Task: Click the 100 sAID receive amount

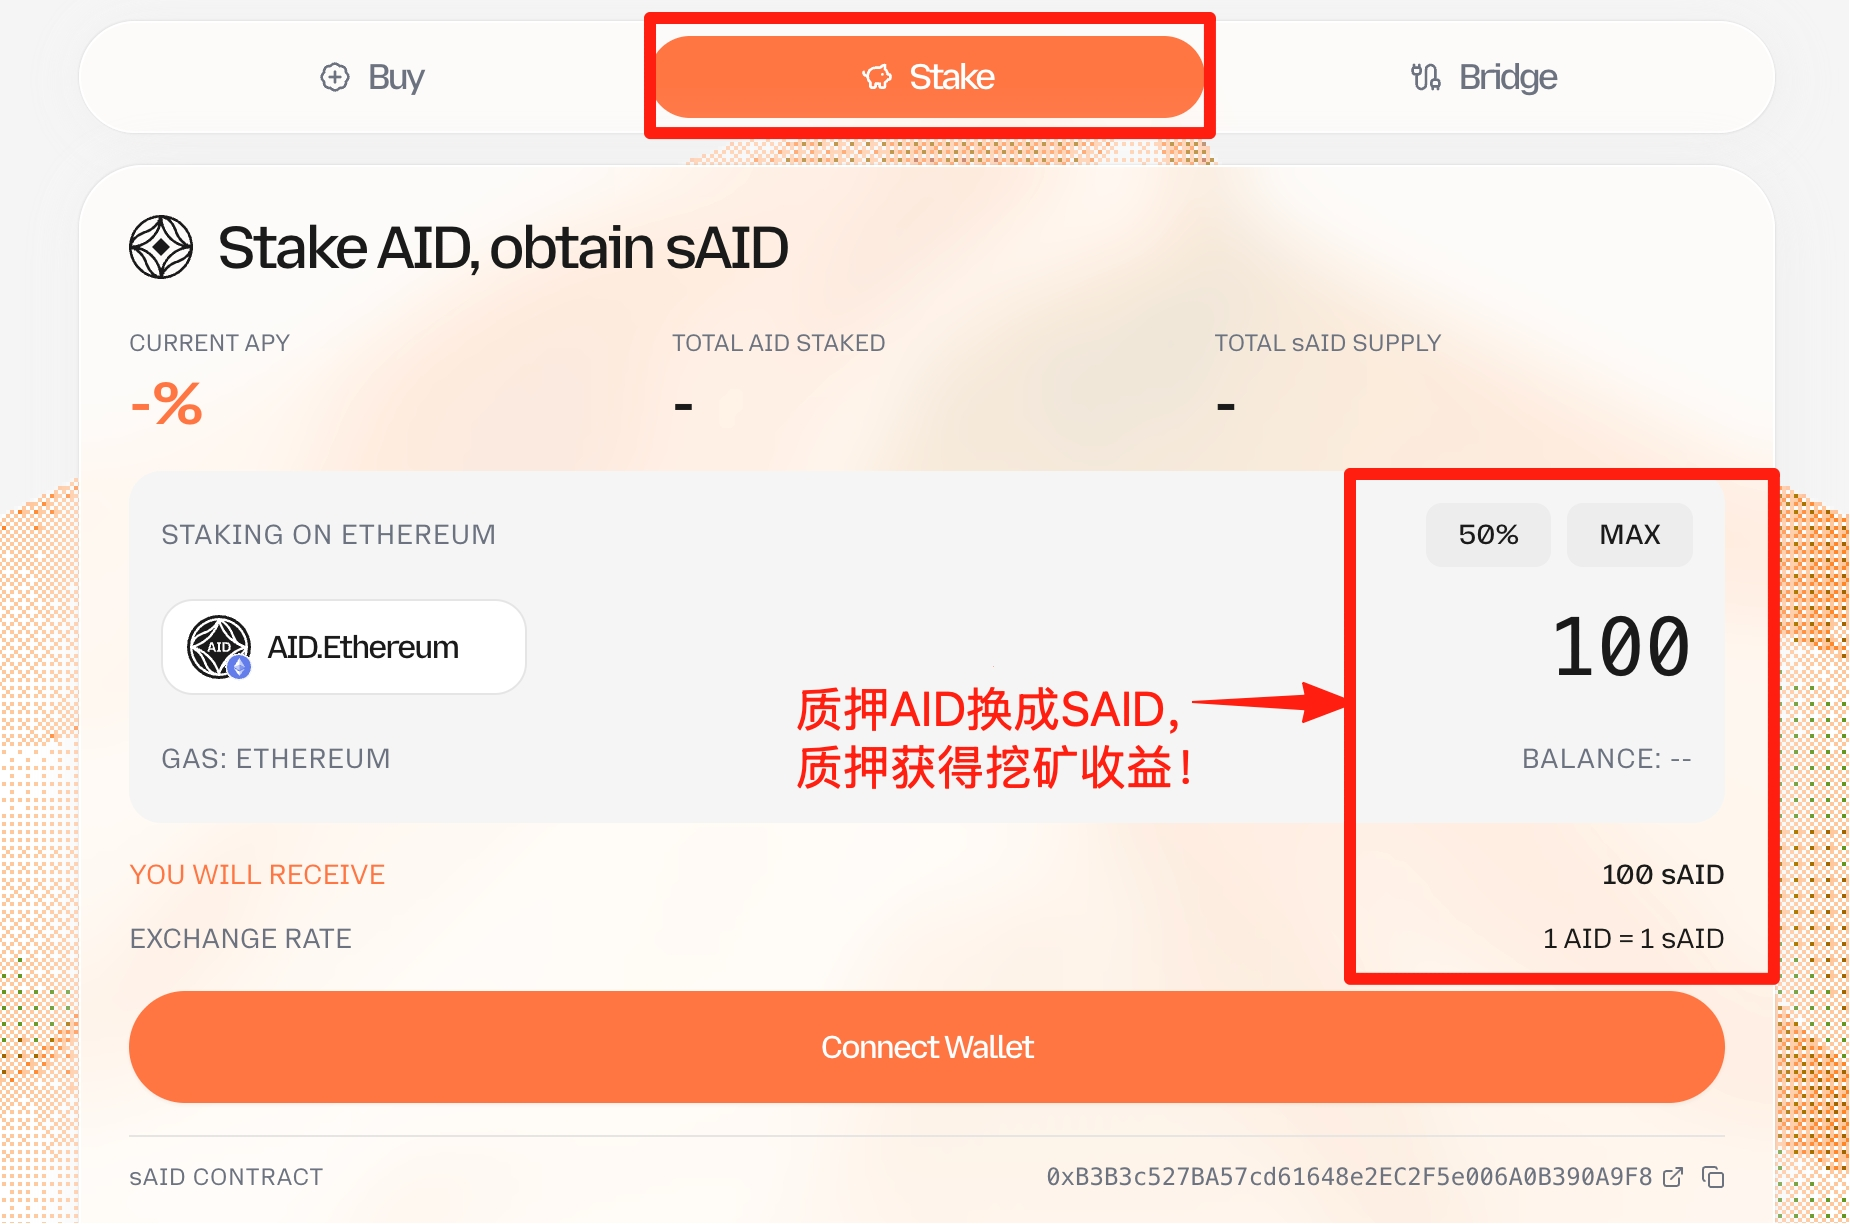Action: click(1663, 875)
